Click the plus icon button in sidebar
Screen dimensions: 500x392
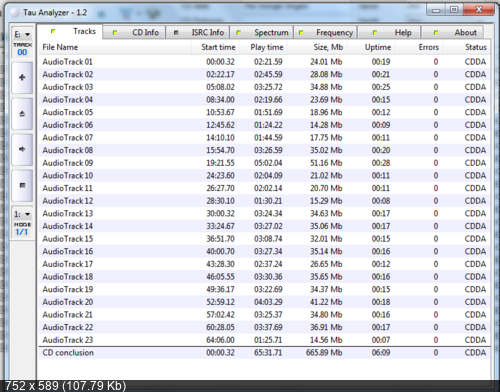pos(22,78)
